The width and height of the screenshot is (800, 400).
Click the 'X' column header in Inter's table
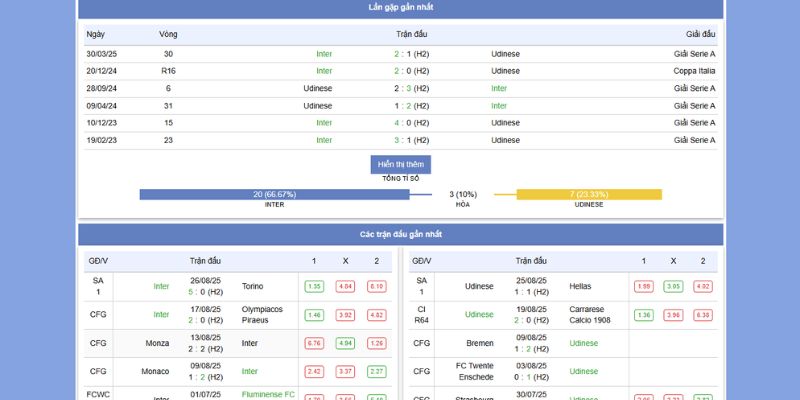[x=345, y=261]
